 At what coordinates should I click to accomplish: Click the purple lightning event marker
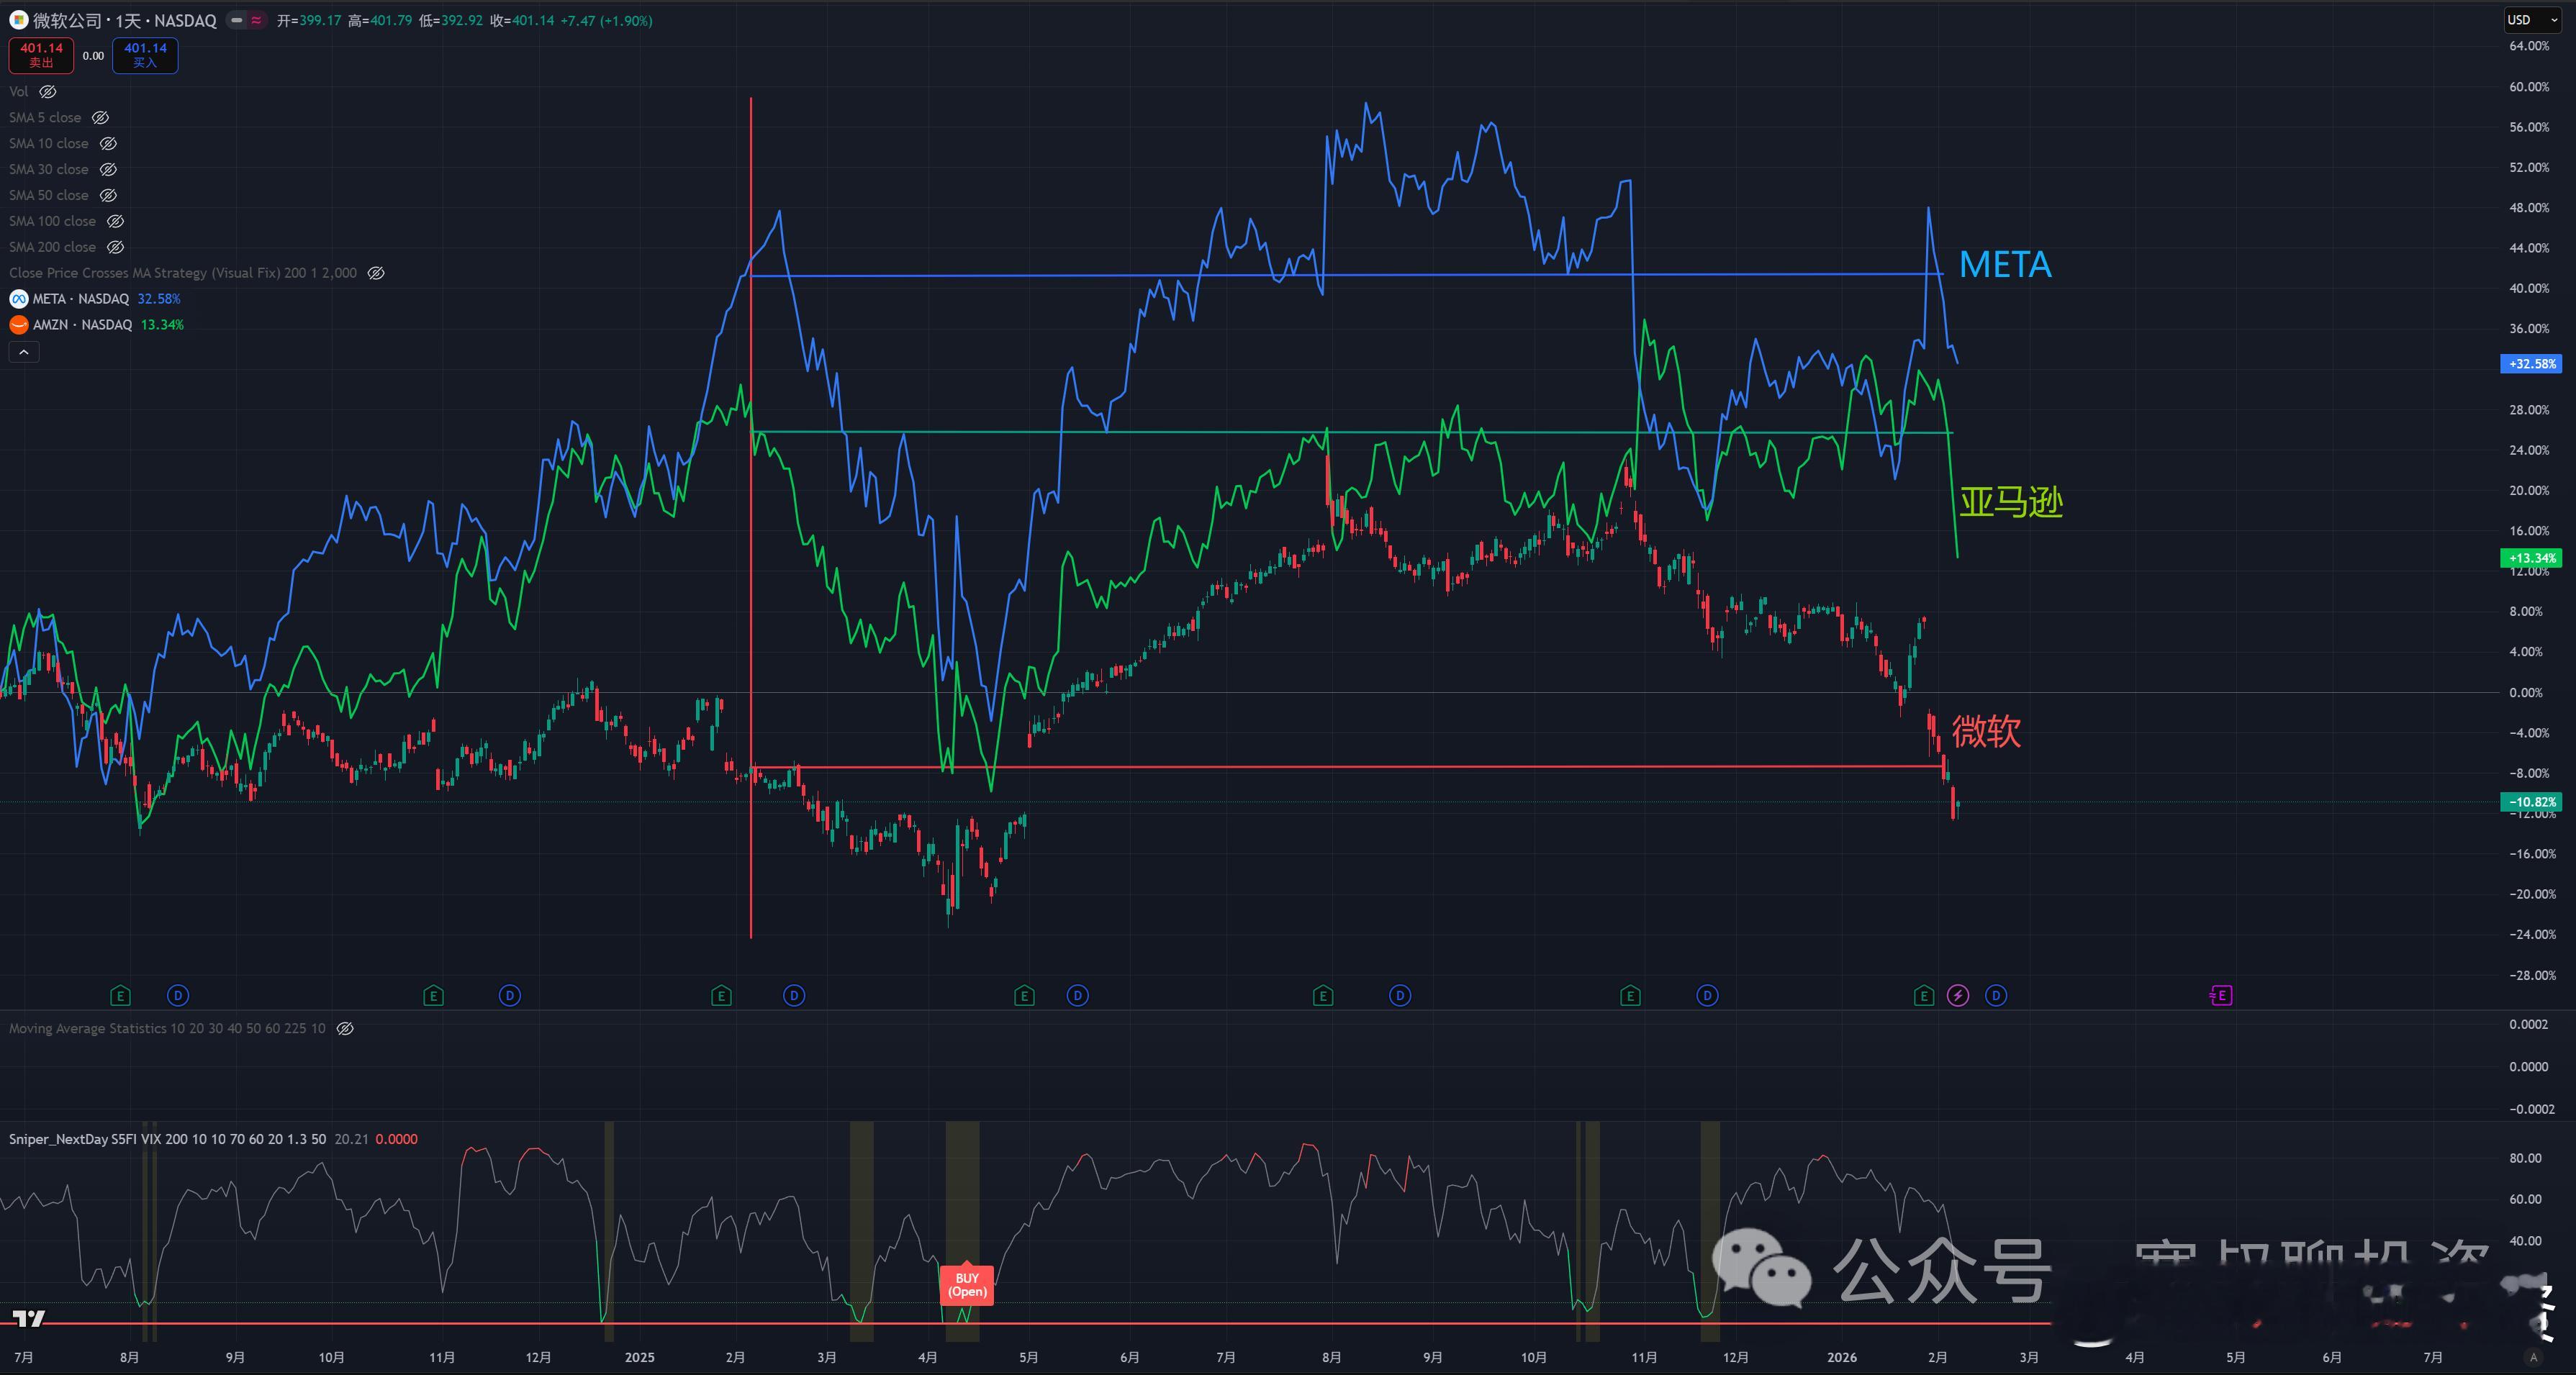[x=1958, y=995]
